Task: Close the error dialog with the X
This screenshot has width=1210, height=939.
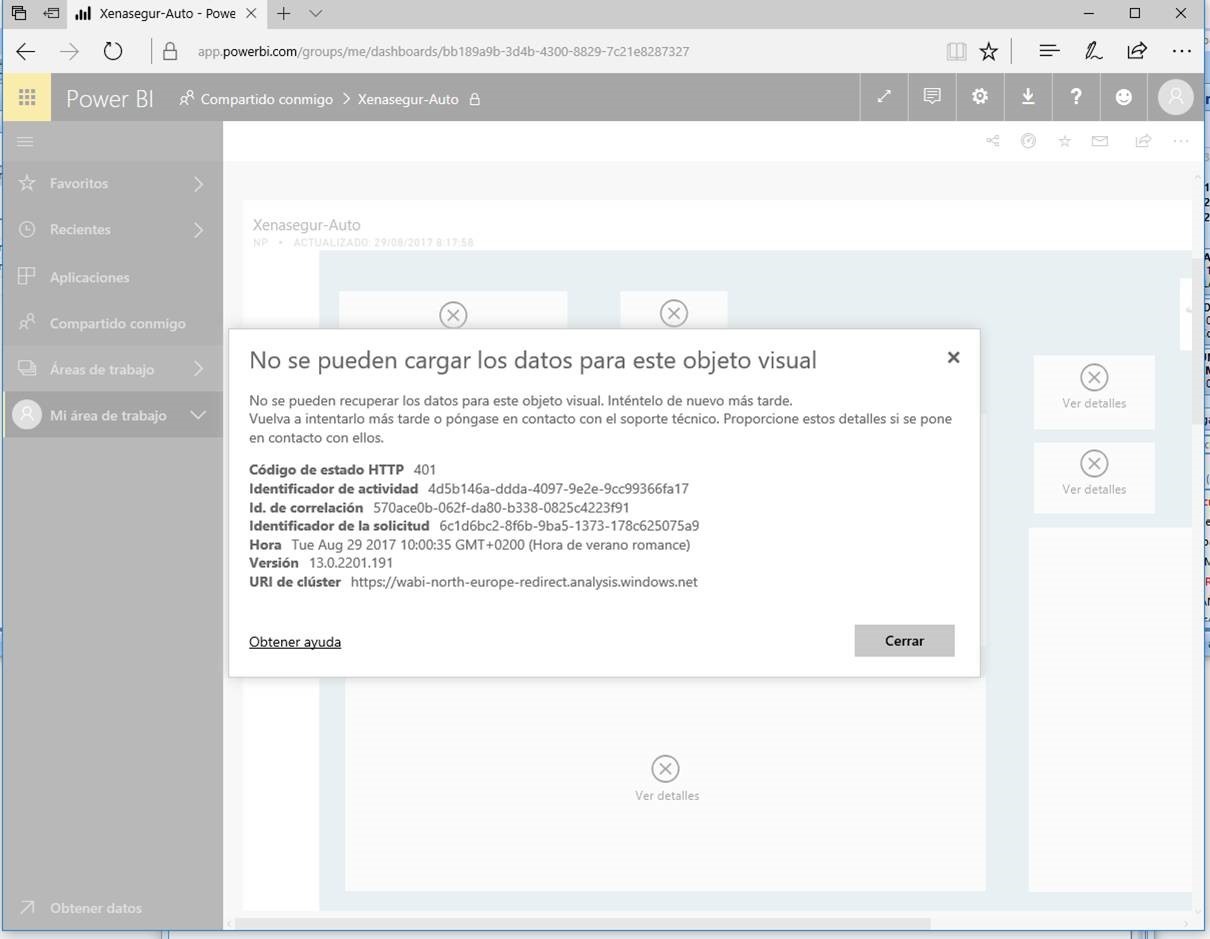Action: pyautogui.click(x=954, y=357)
